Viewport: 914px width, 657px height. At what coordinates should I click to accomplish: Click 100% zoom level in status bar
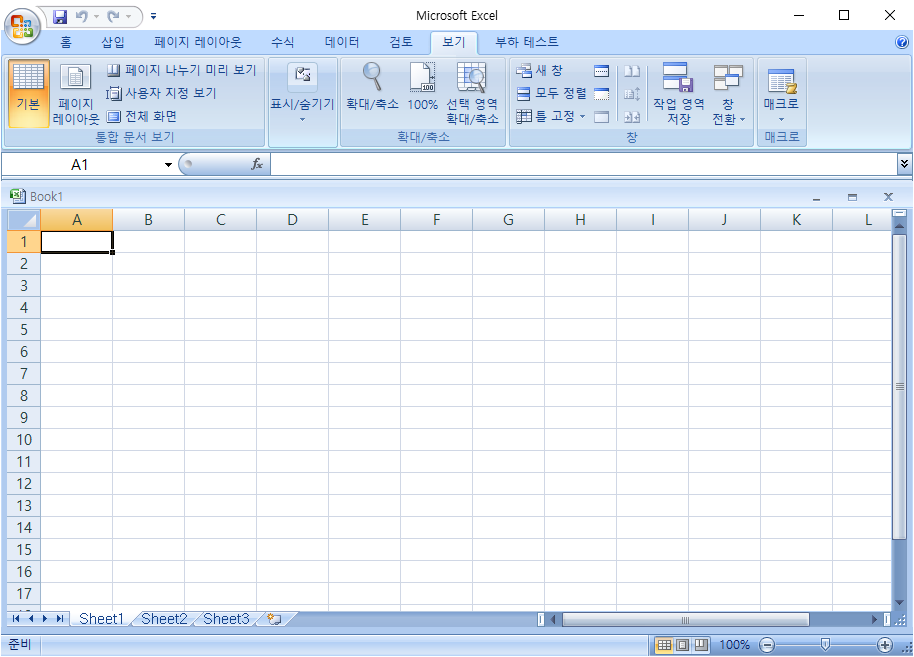coord(734,645)
